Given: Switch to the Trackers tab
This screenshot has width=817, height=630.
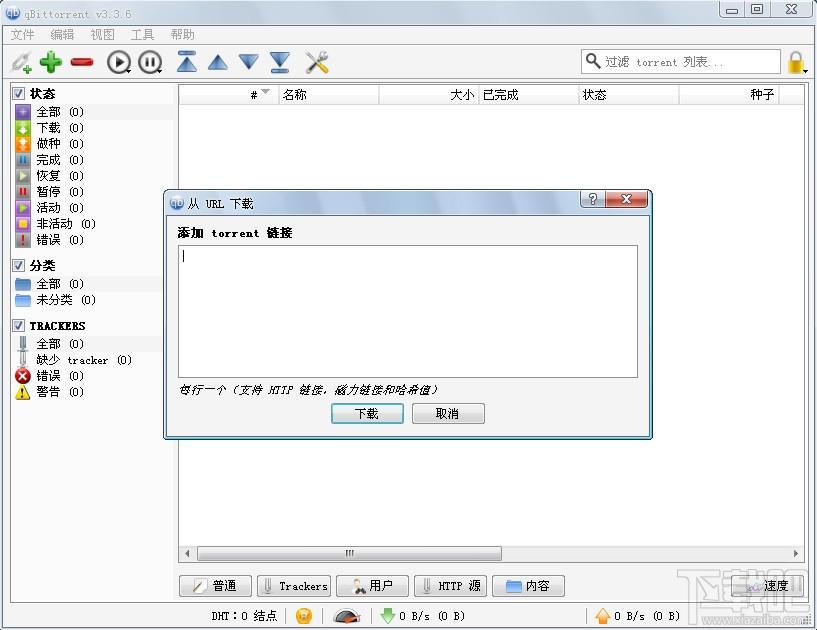Looking at the screenshot, I should click(x=294, y=586).
